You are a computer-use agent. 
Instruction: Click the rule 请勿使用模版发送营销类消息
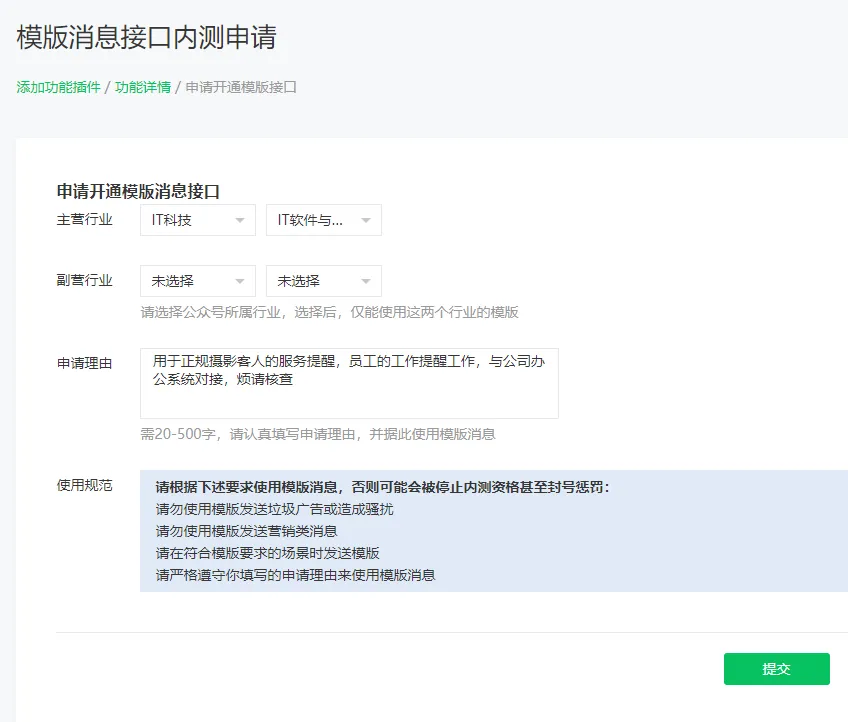[x=246, y=531]
